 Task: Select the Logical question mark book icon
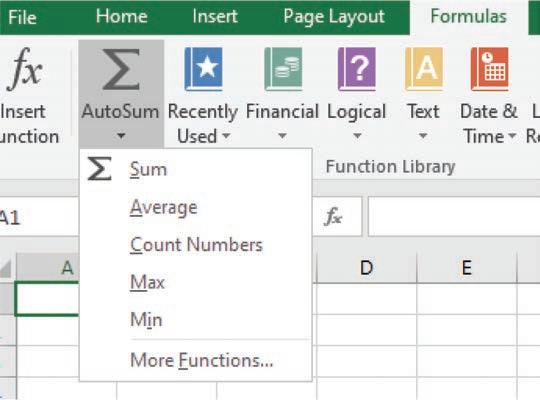[357, 69]
